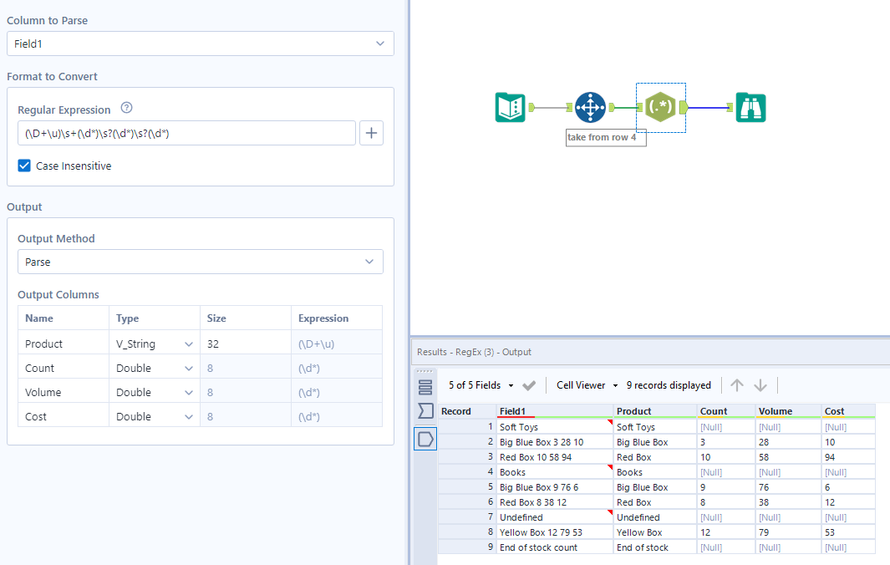This screenshot has height=565, width=890.
Task: Click the Volume name cell in Output Columns
Action: pyautogui.click(x=64, y=392)
